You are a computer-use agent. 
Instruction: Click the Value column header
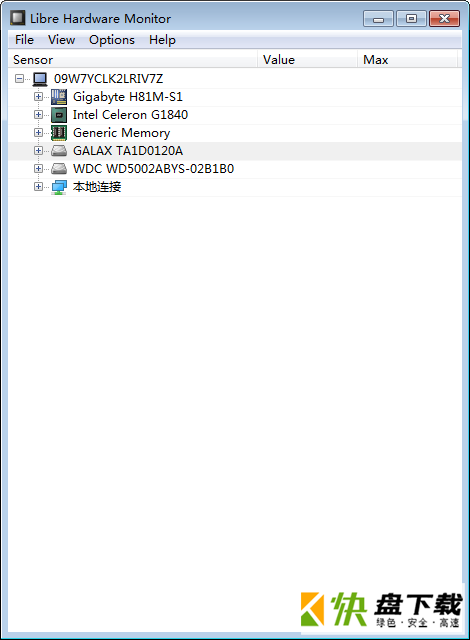[307, 60]
